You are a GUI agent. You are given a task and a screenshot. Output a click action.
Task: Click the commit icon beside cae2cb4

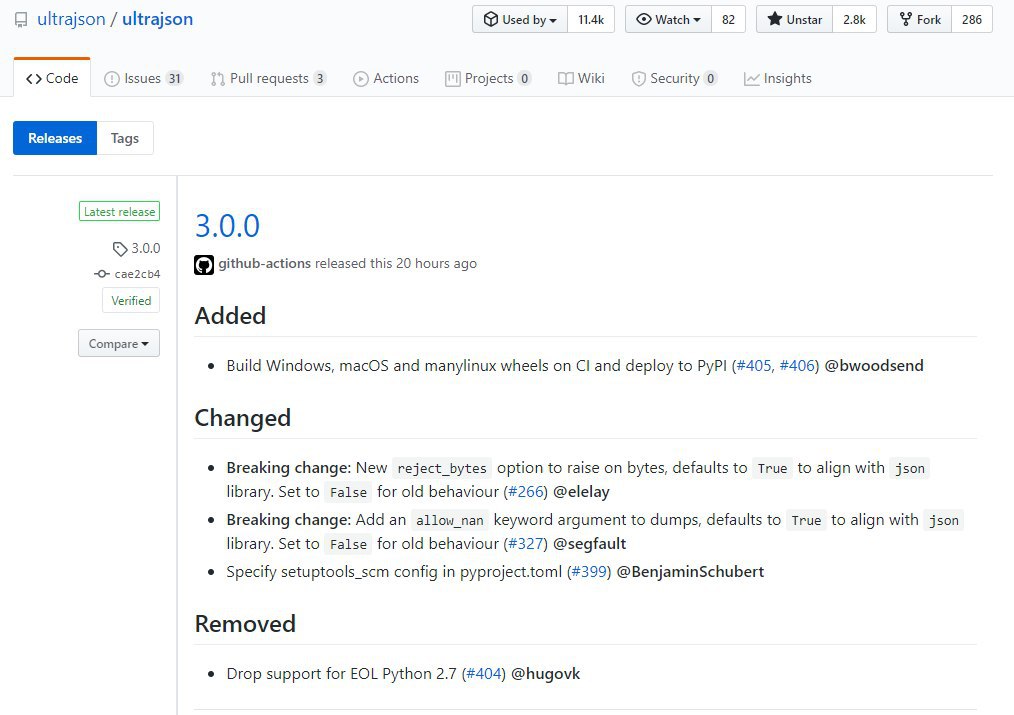(x=102, y=274)
